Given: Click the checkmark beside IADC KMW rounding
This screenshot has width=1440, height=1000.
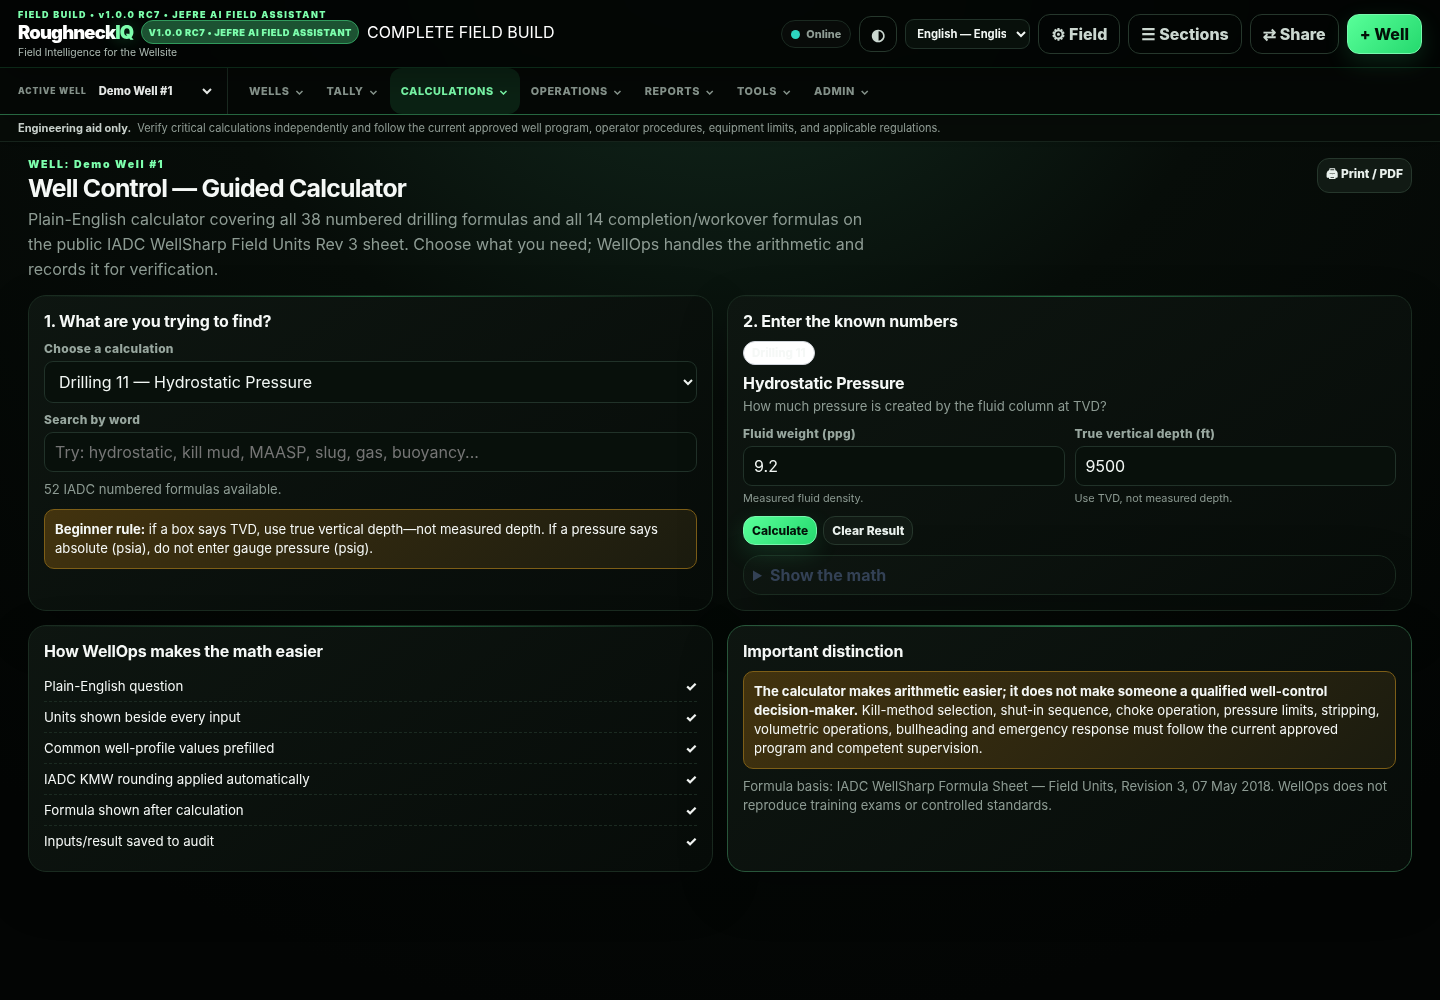Looking at the screenshot, I should click(691, 780).
